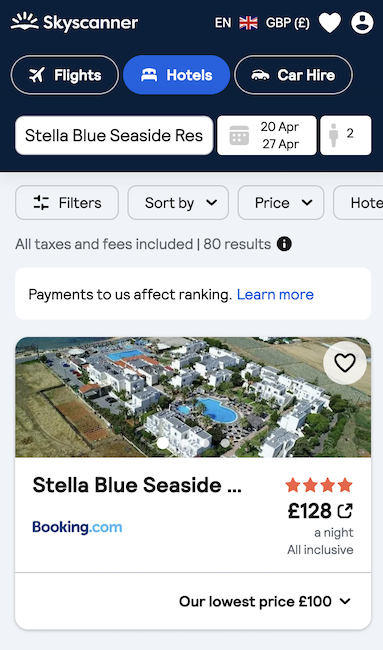Open the Stella Blue resort aerial photo
The width and height of the screenshot is (383, 650).
tap(193, 397)
